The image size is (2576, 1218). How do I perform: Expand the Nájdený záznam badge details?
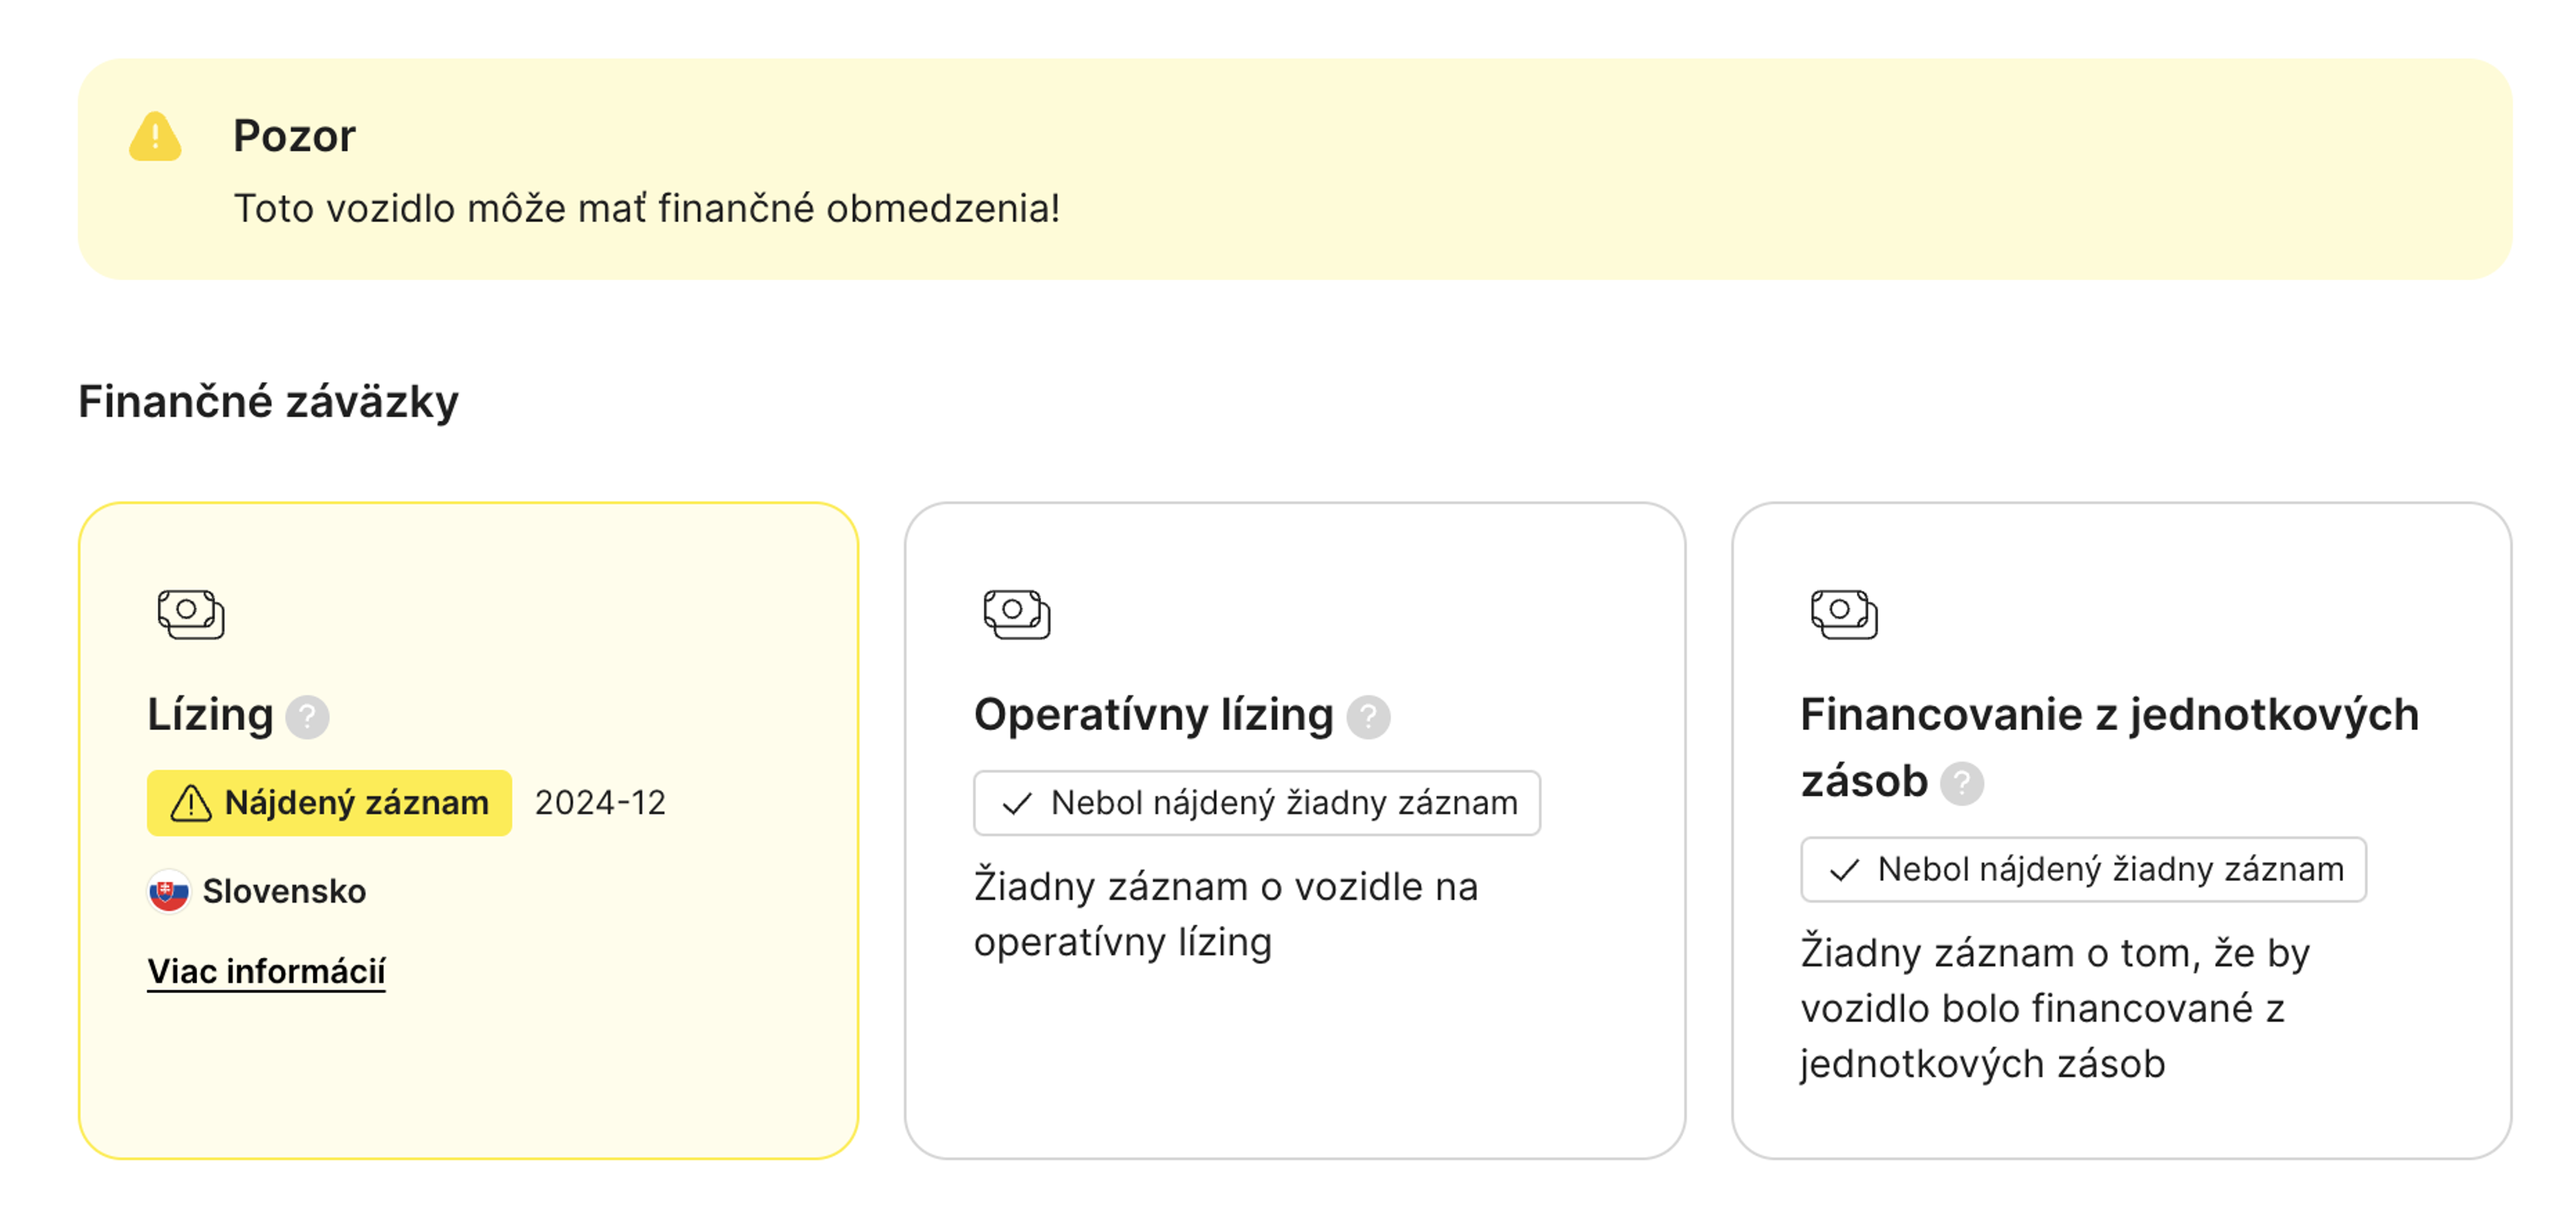pos(330,802)
